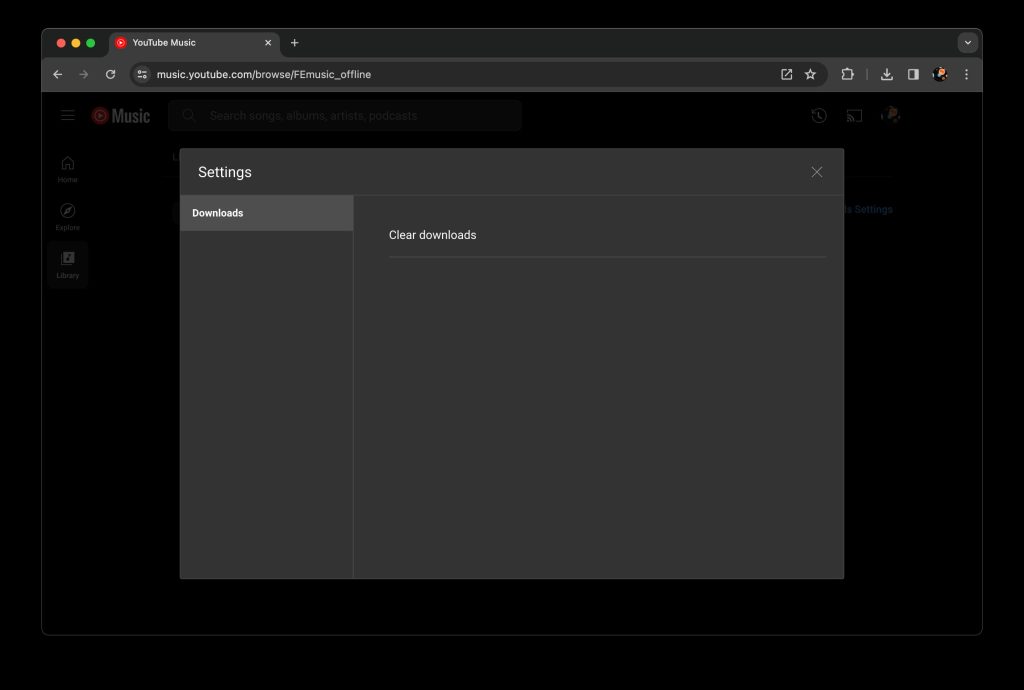View site information in the address bar
The image size is (1024, 690).
click(x=142, y=74)
